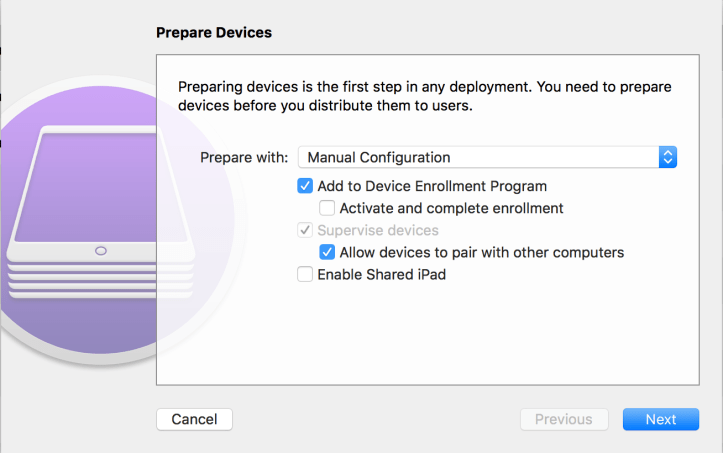
Task: Uncheck Allow devices to pair with other computers
Action: 327,252
